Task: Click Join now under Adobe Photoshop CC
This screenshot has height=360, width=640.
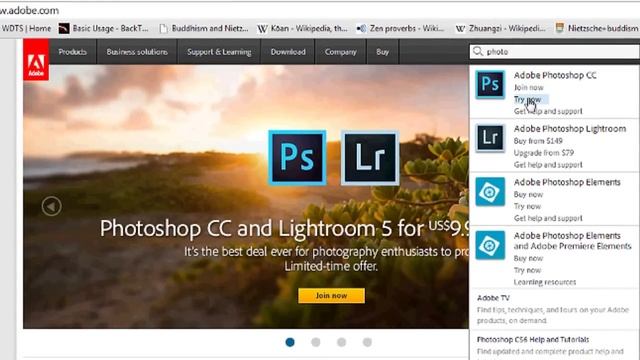Action: 529,87
